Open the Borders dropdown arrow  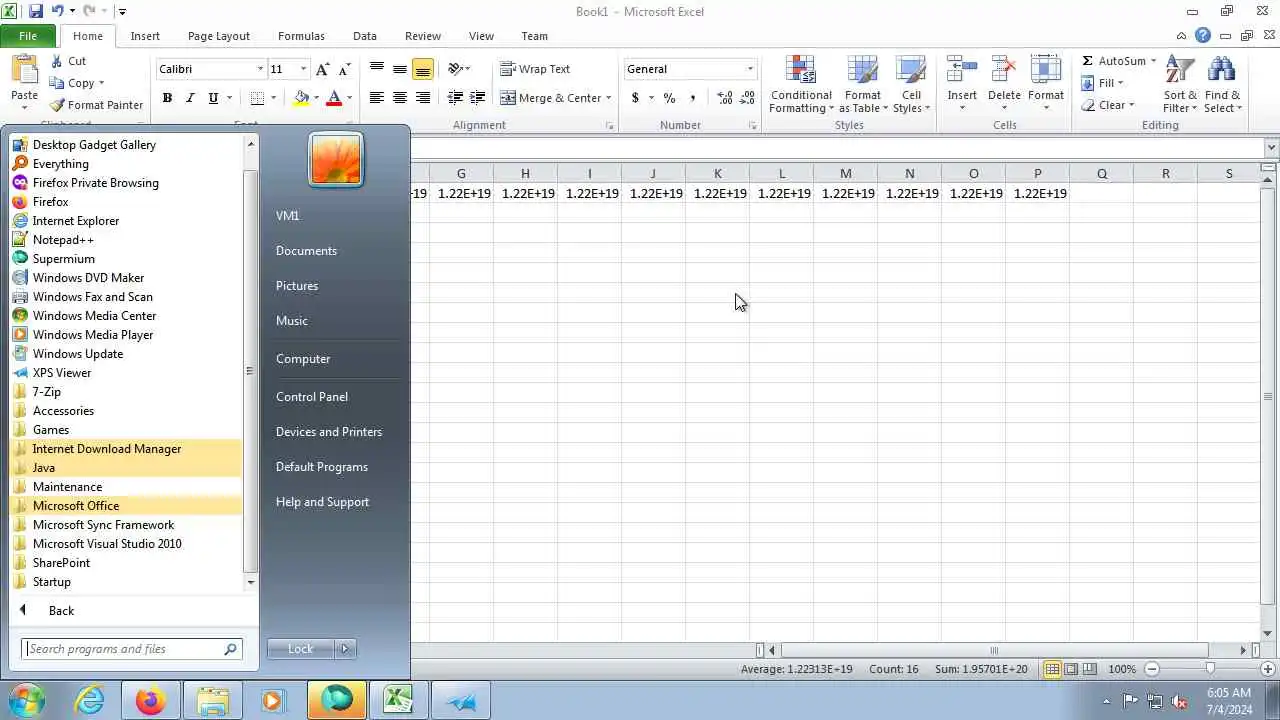click(x=273, y=98)
